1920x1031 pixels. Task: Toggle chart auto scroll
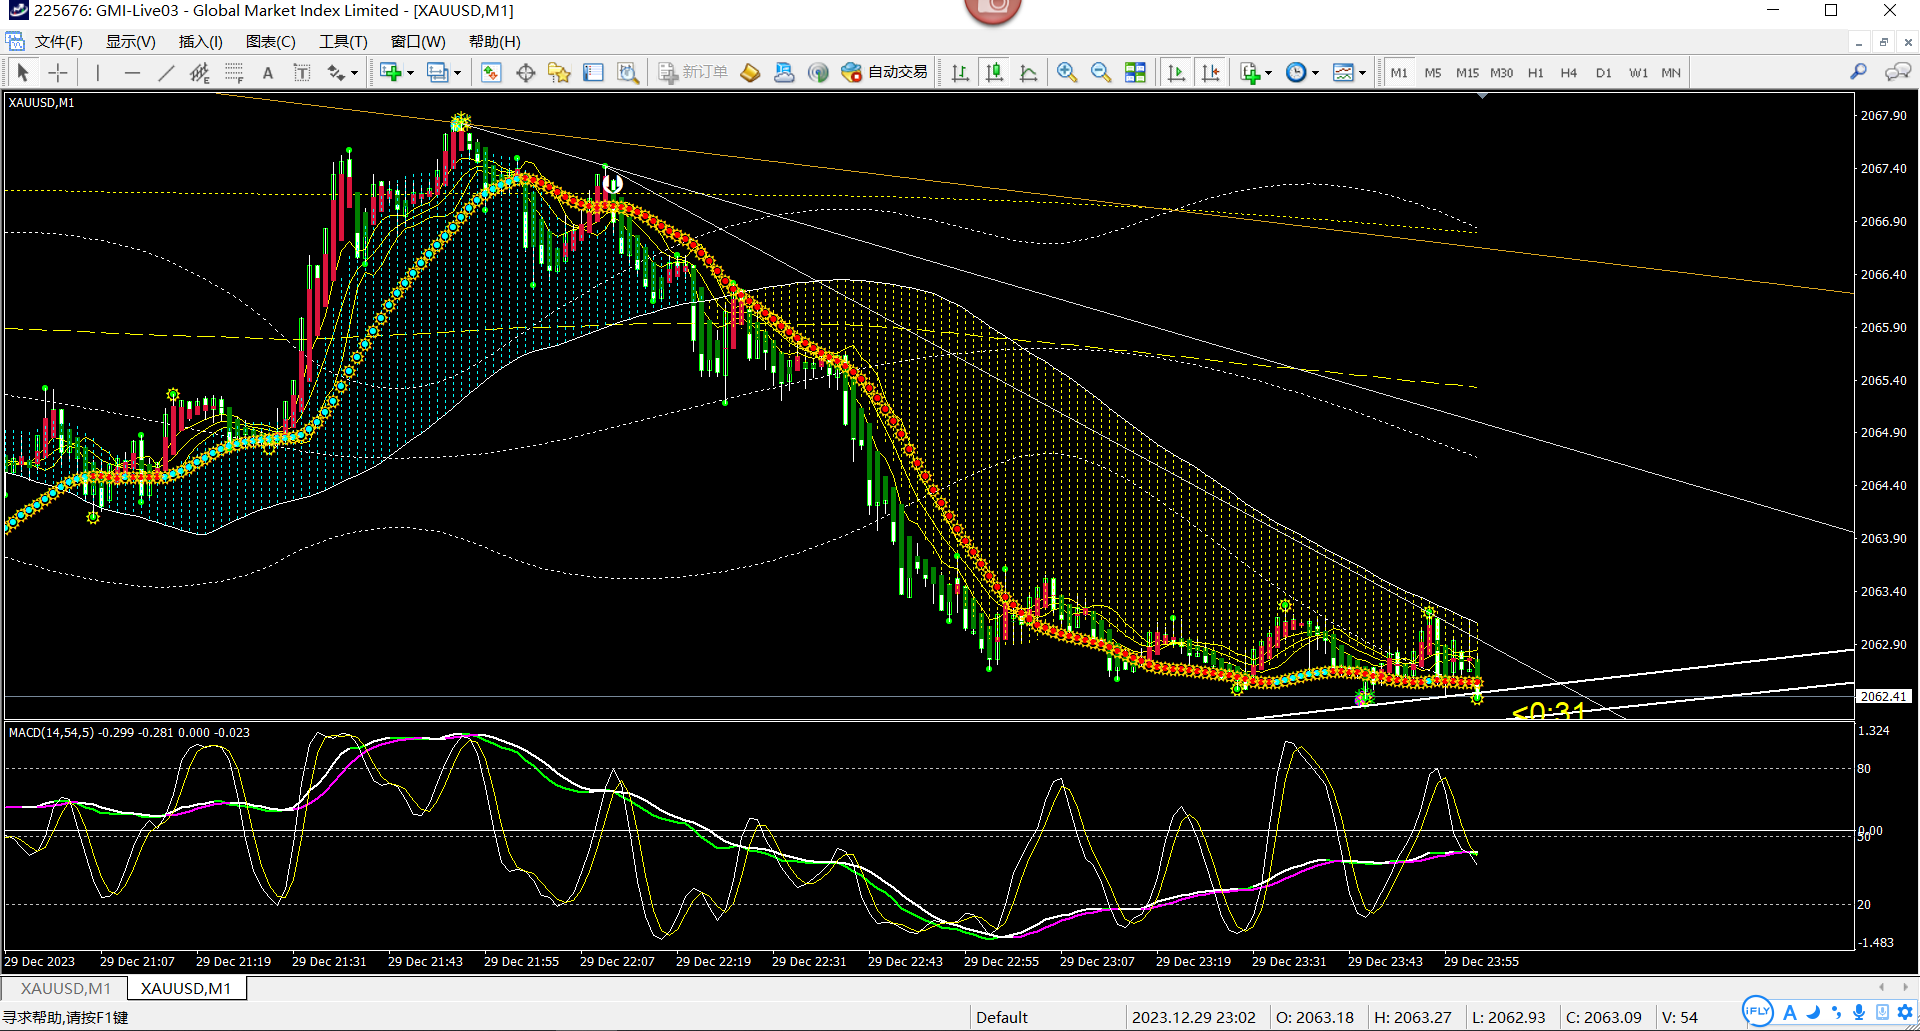(x=1177, y=73)
